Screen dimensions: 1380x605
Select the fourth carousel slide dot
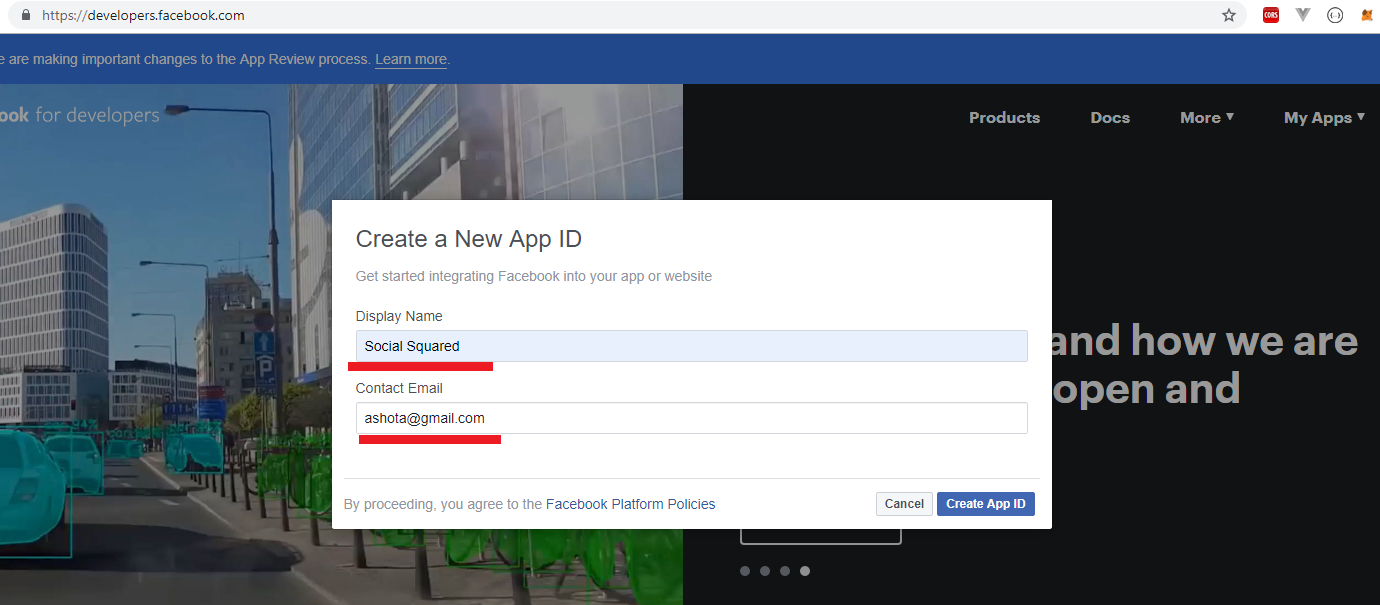click(805, 571)
